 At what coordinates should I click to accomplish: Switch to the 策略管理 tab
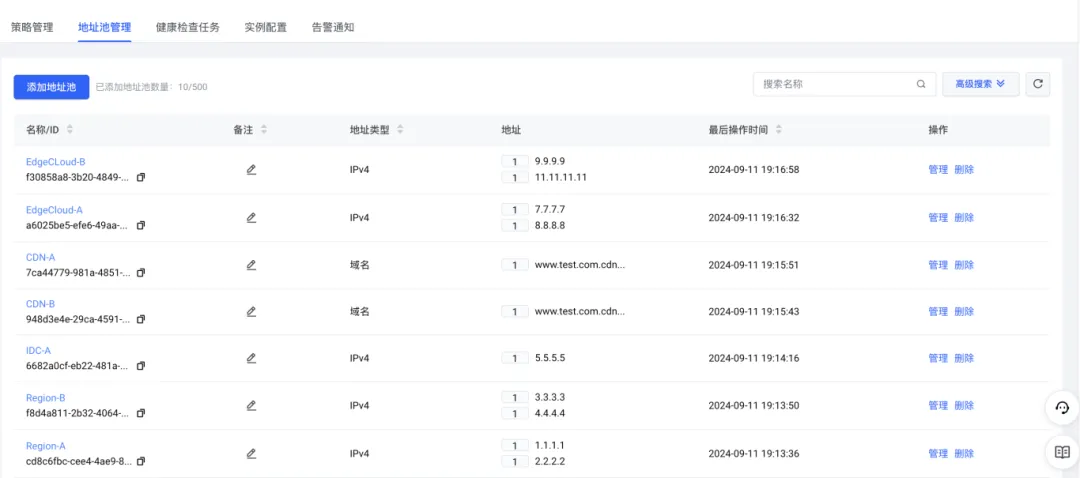coord(32,27)
